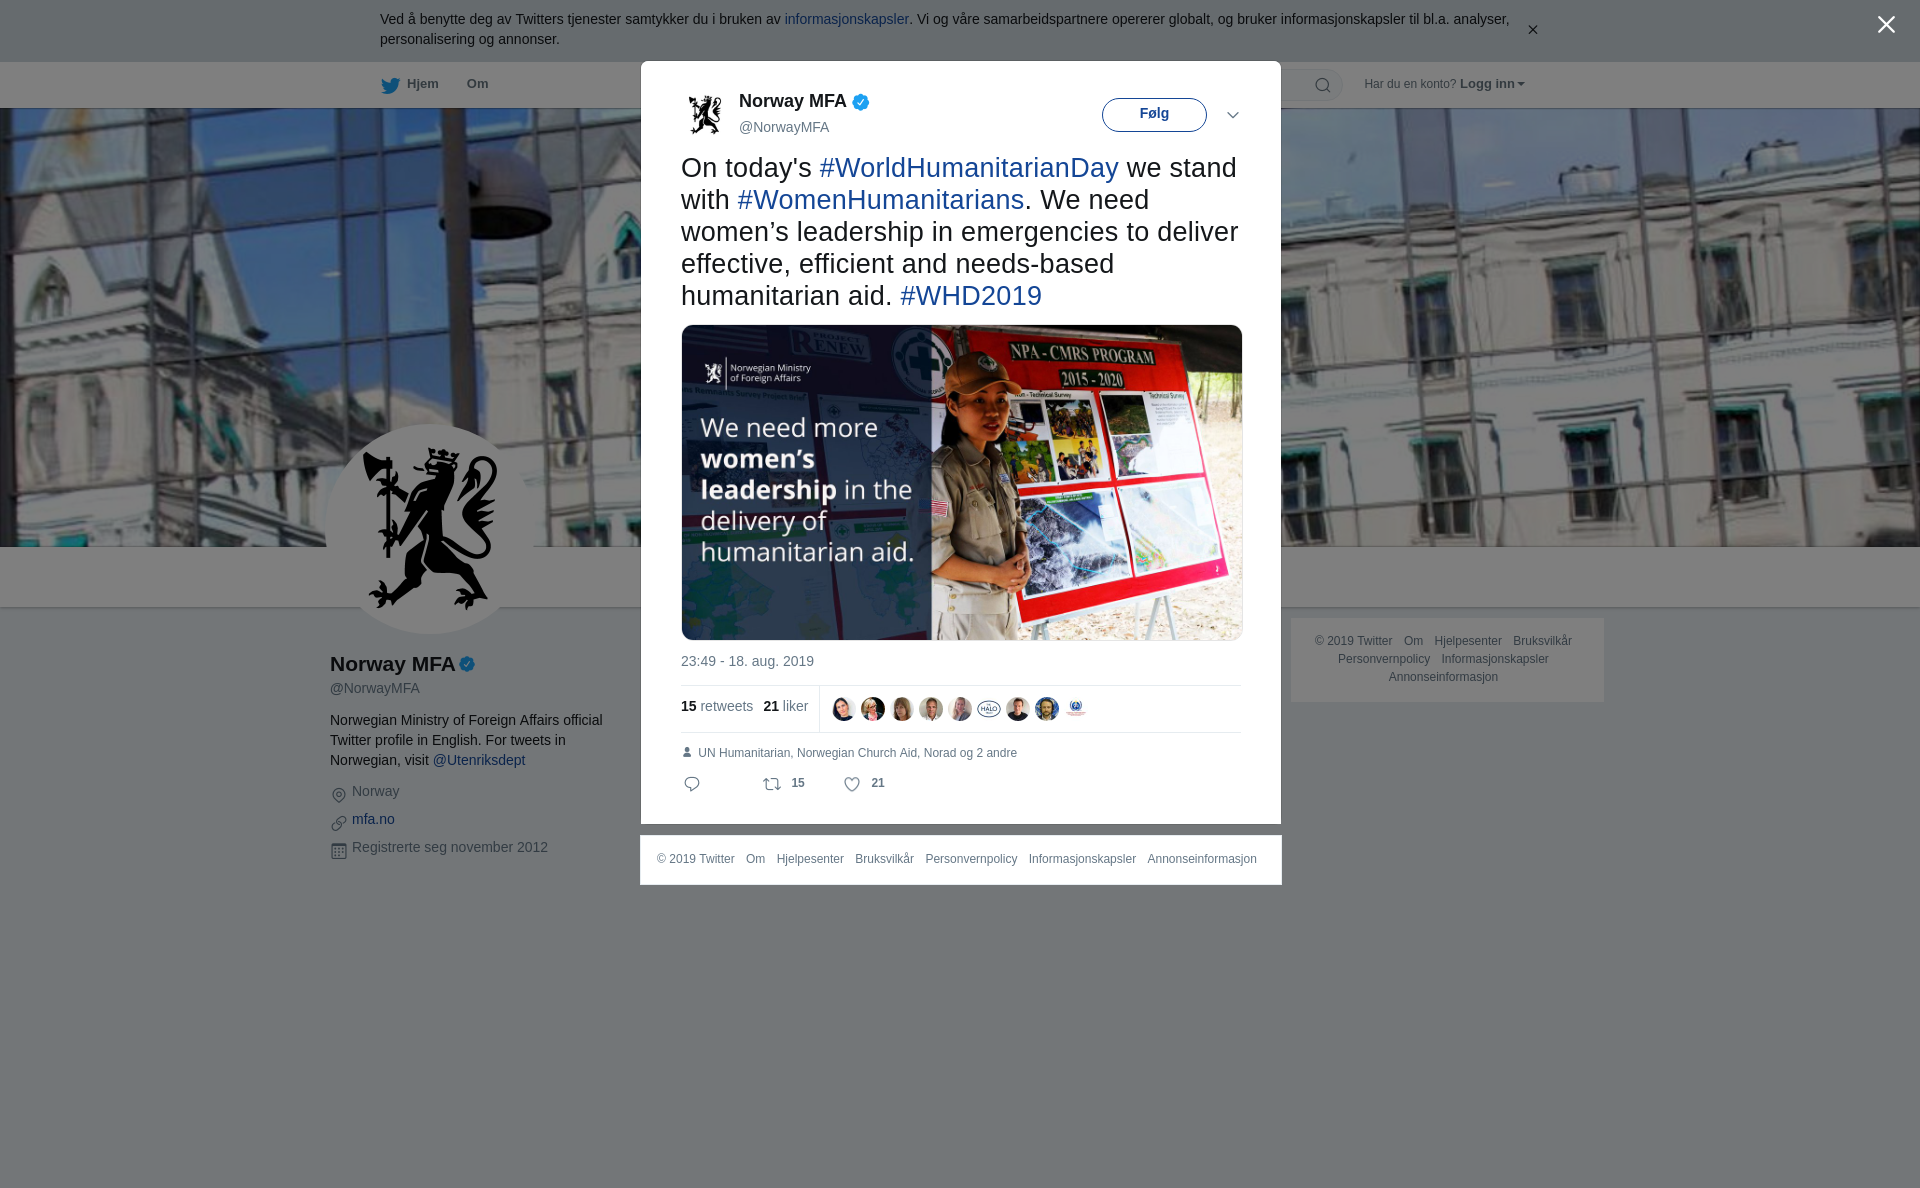This screenshot has width=1920, height=1188.
Task: Click the HALO logo liker avatar
Action: coord(989,709)
